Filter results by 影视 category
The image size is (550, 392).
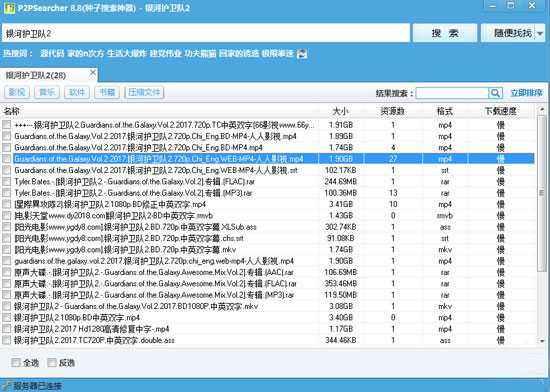(17, 93)
